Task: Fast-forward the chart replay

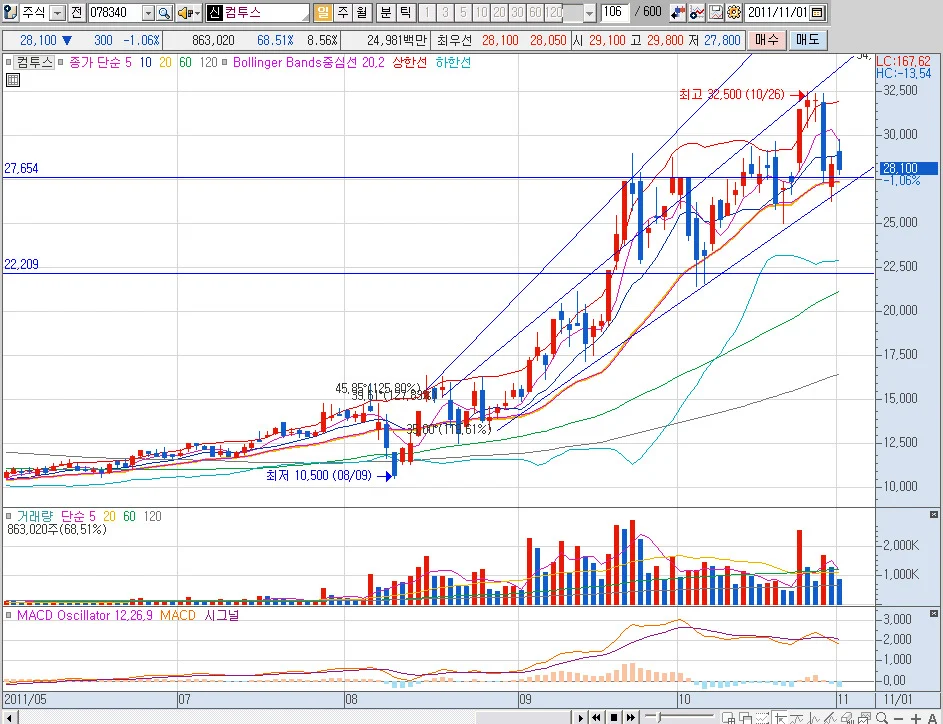Action: tap(630, 717)
